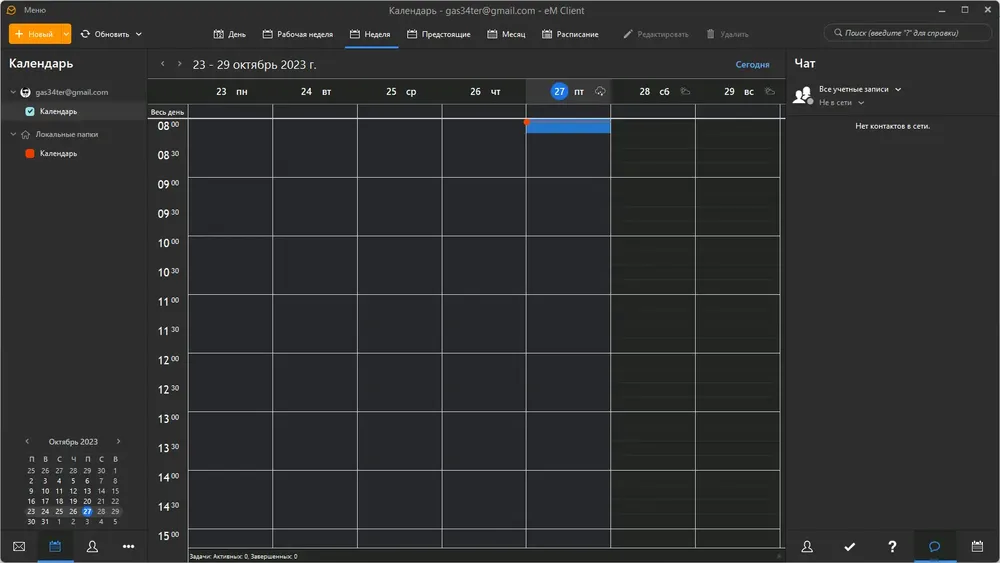Click the Удалить trash button
The width and height of the screenshot is (1000, 563).
pos(728,34)
